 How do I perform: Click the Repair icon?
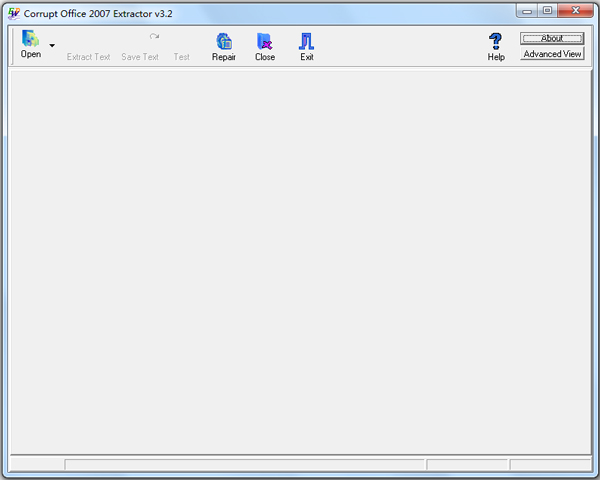click(224, 41)
